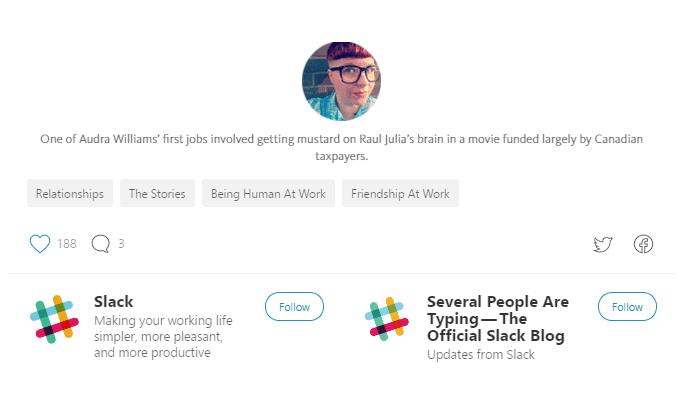Viewport: 690px width, 400px height.
Task: Click the Slack tagline about working life
Action: (x=163, y=337)
